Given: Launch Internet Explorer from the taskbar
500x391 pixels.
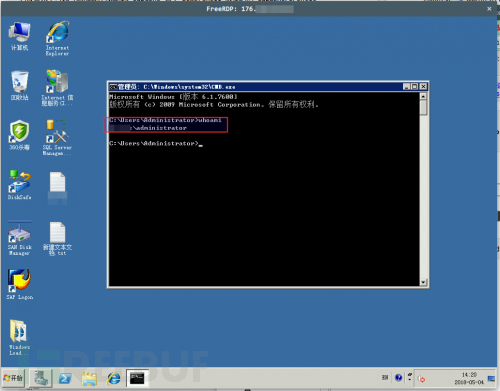Looking at the screenshot, I should 113,378.
